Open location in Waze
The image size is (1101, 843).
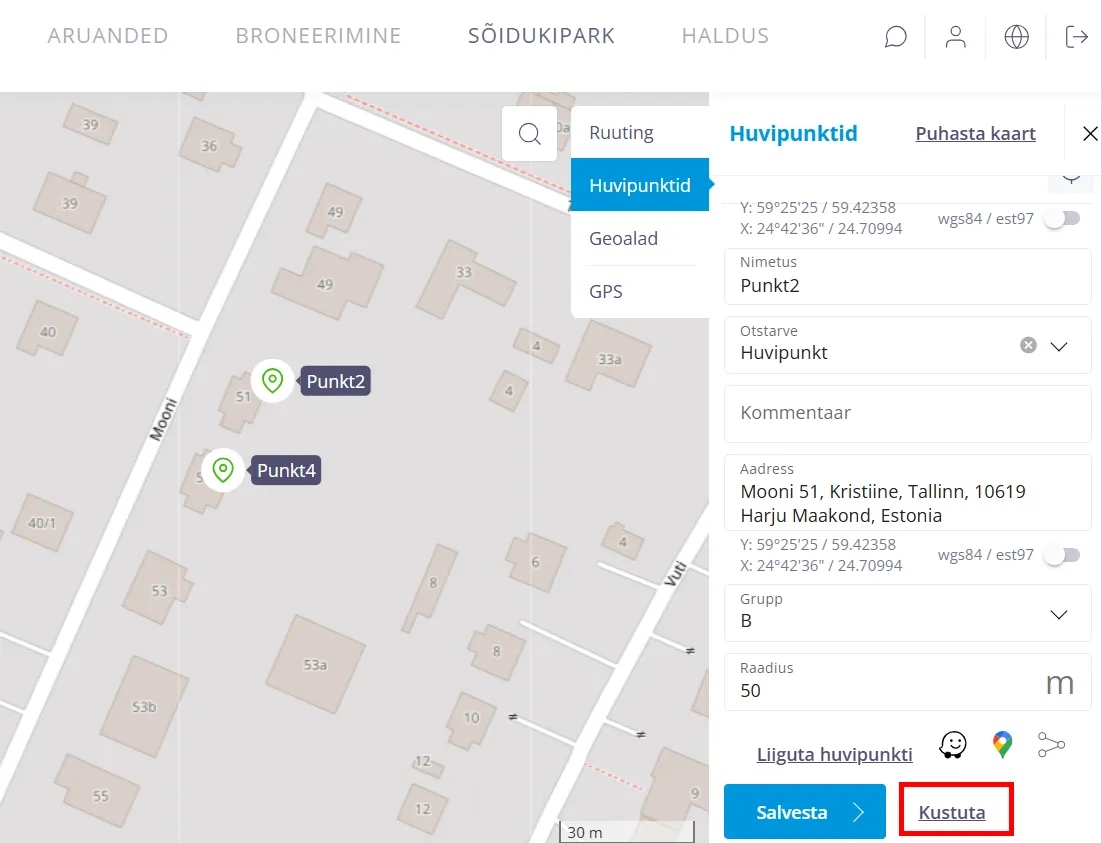[953, 745]
